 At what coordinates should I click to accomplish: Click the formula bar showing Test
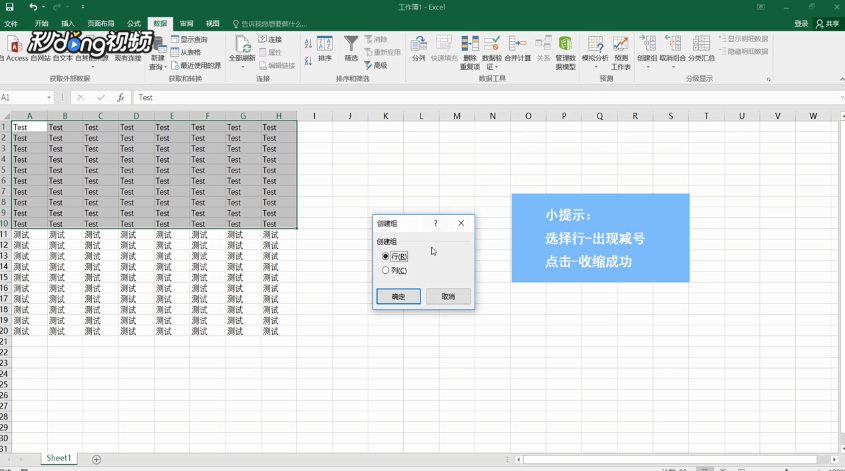tap(488, 98)
